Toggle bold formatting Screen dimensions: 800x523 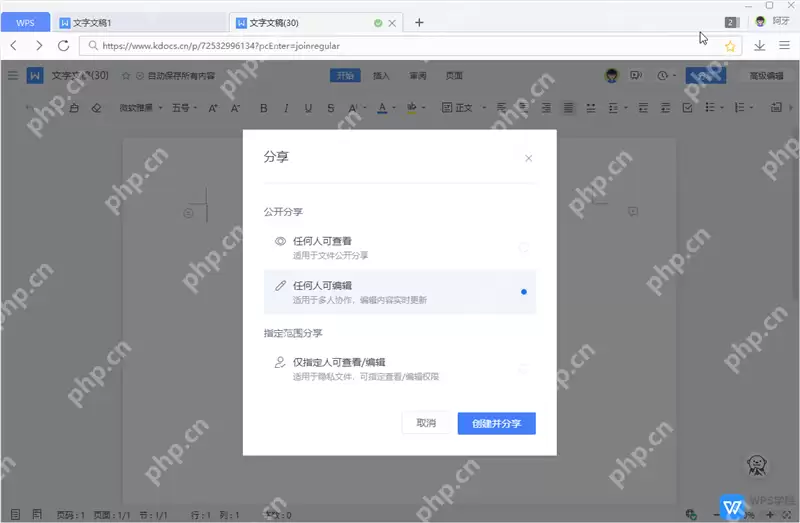(x=264, y=108)
